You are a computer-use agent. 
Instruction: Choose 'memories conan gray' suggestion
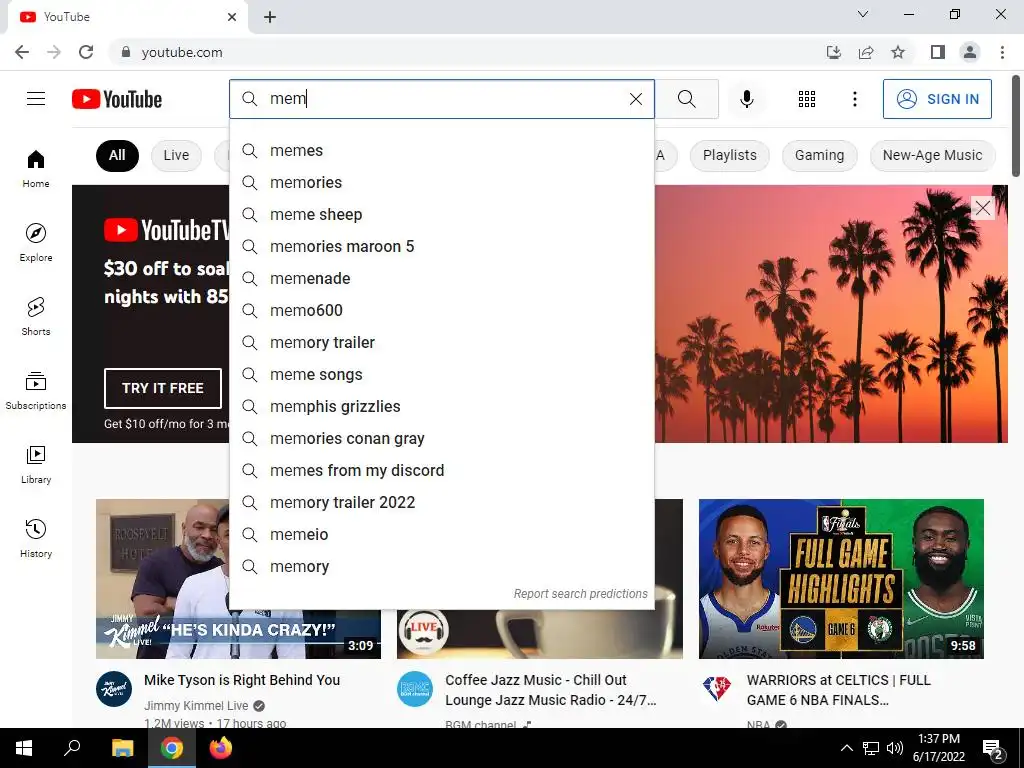click(x=441, y=438)
